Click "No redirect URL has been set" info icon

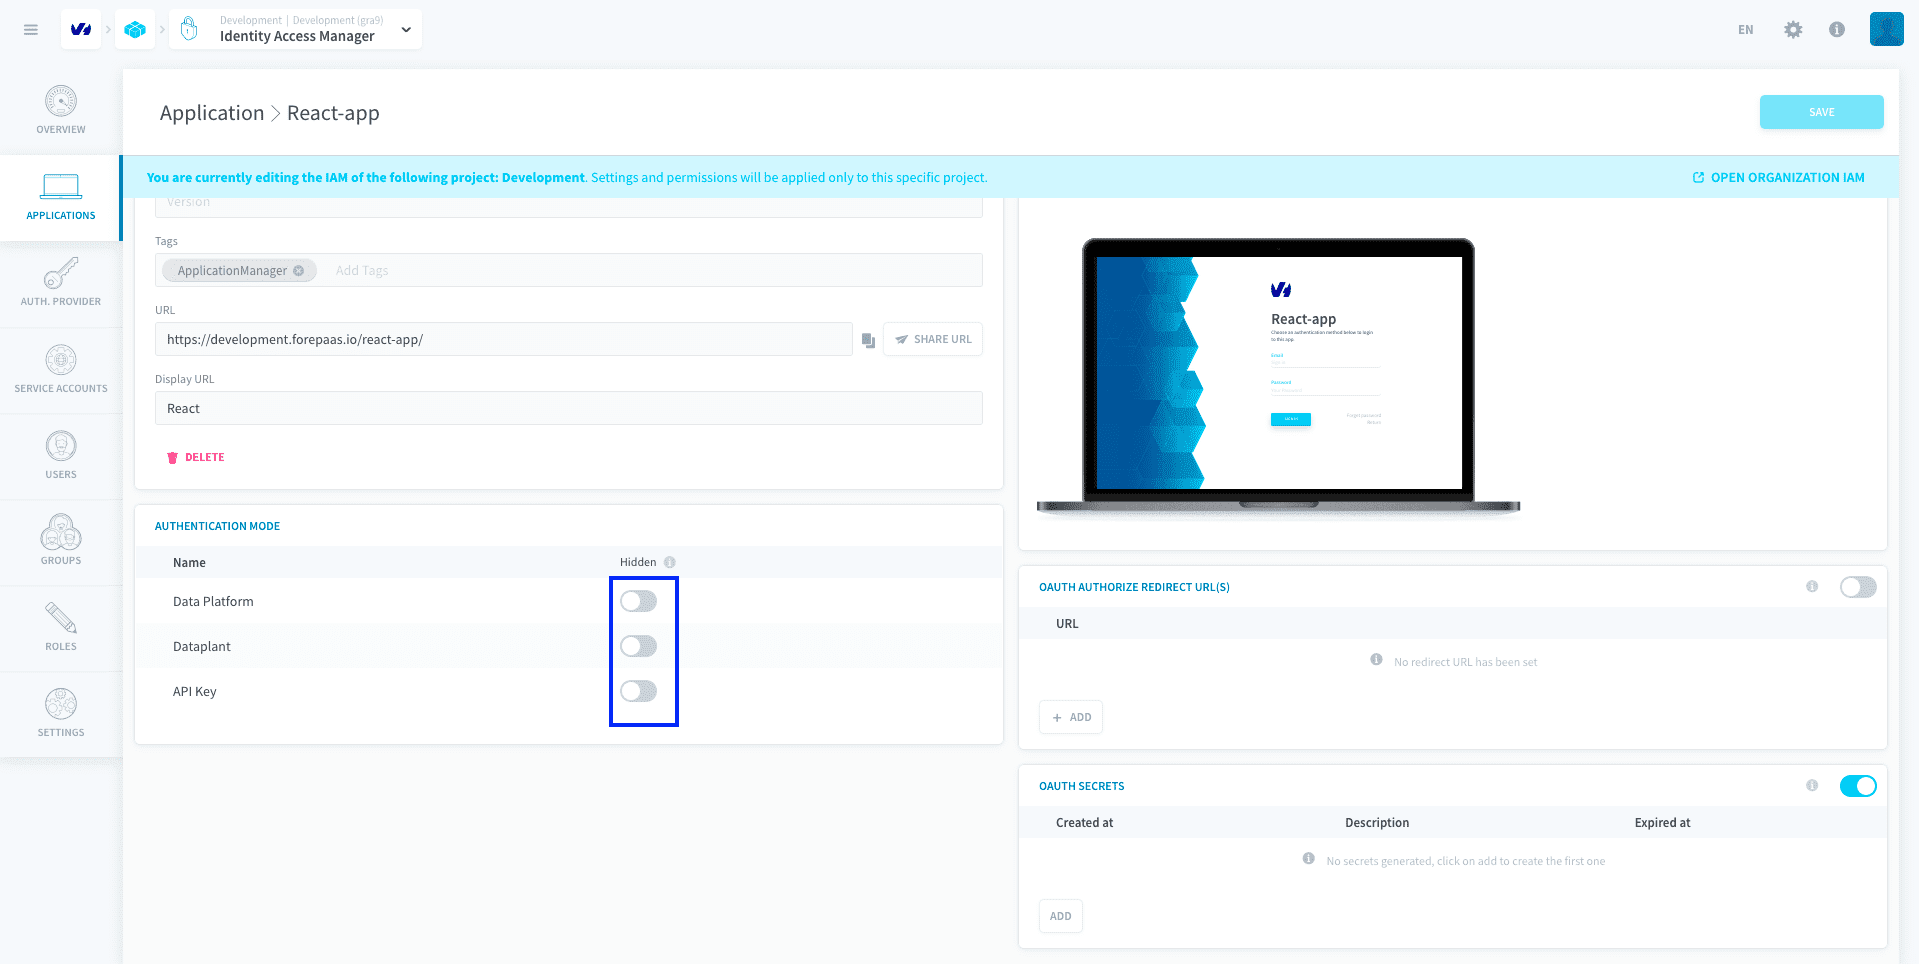click(x=1376, y=660)
